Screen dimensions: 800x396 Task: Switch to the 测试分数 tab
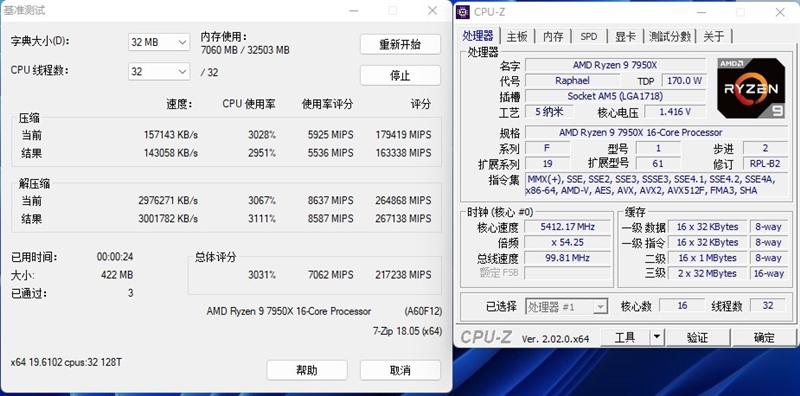670,36
